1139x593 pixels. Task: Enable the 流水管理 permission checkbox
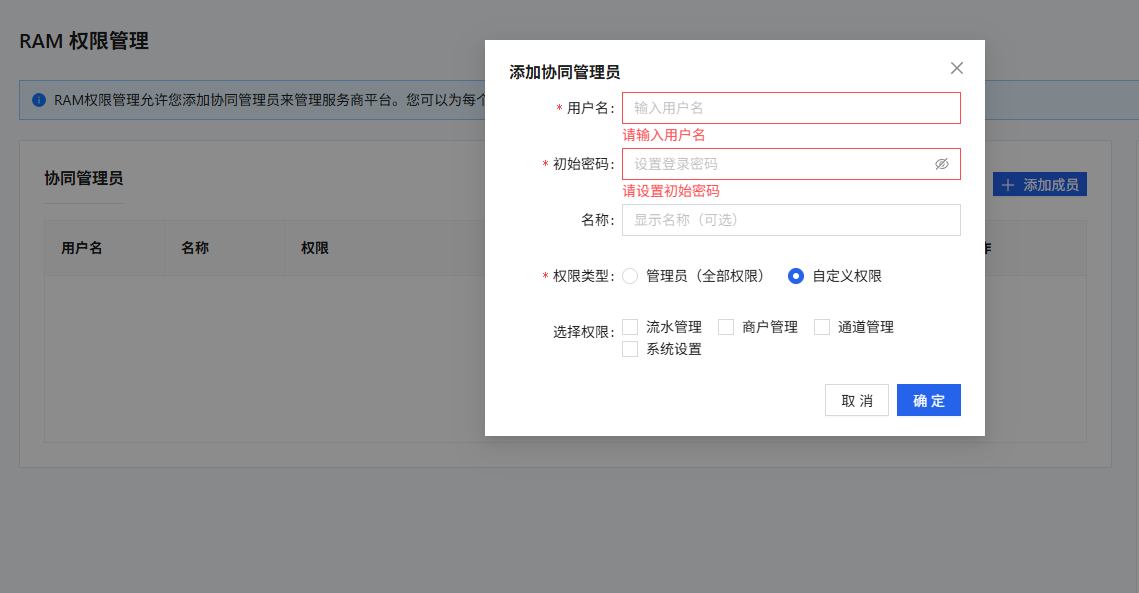click(x=630, y=326)
